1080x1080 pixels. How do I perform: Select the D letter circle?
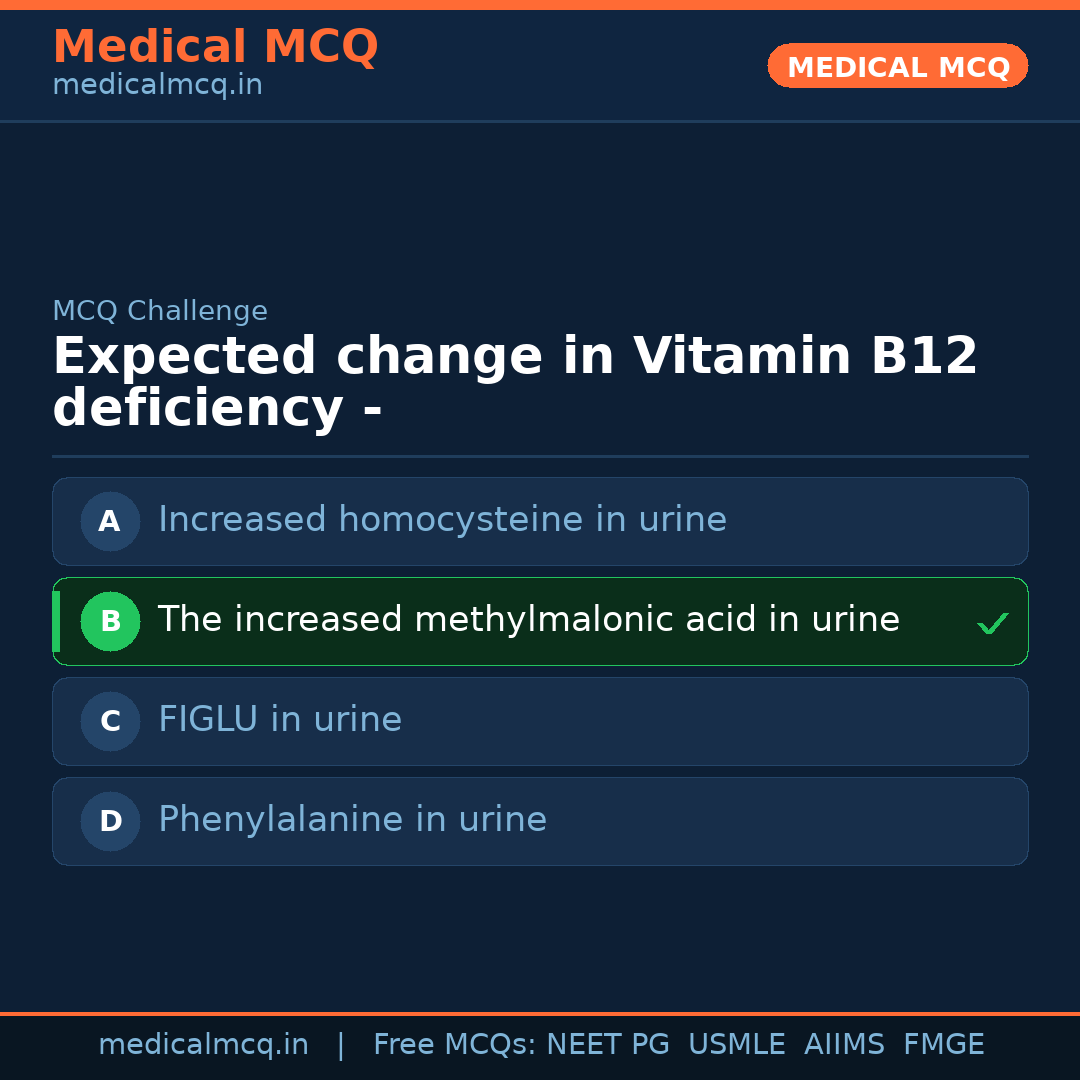(110, 821)
